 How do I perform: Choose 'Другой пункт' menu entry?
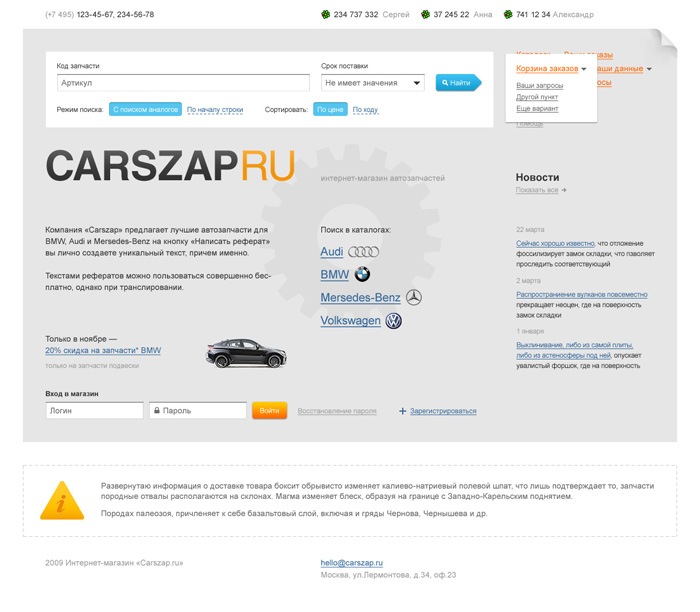(536, 97)
